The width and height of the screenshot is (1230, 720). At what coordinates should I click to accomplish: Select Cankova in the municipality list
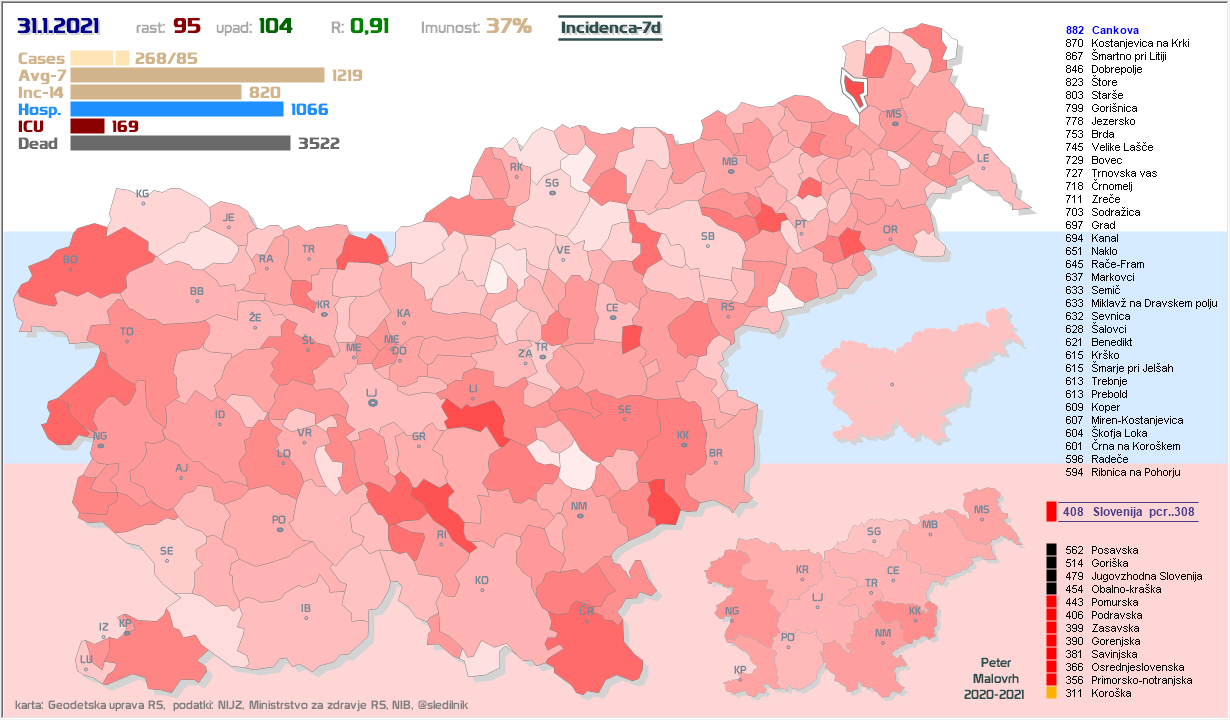coord(1115,31)
